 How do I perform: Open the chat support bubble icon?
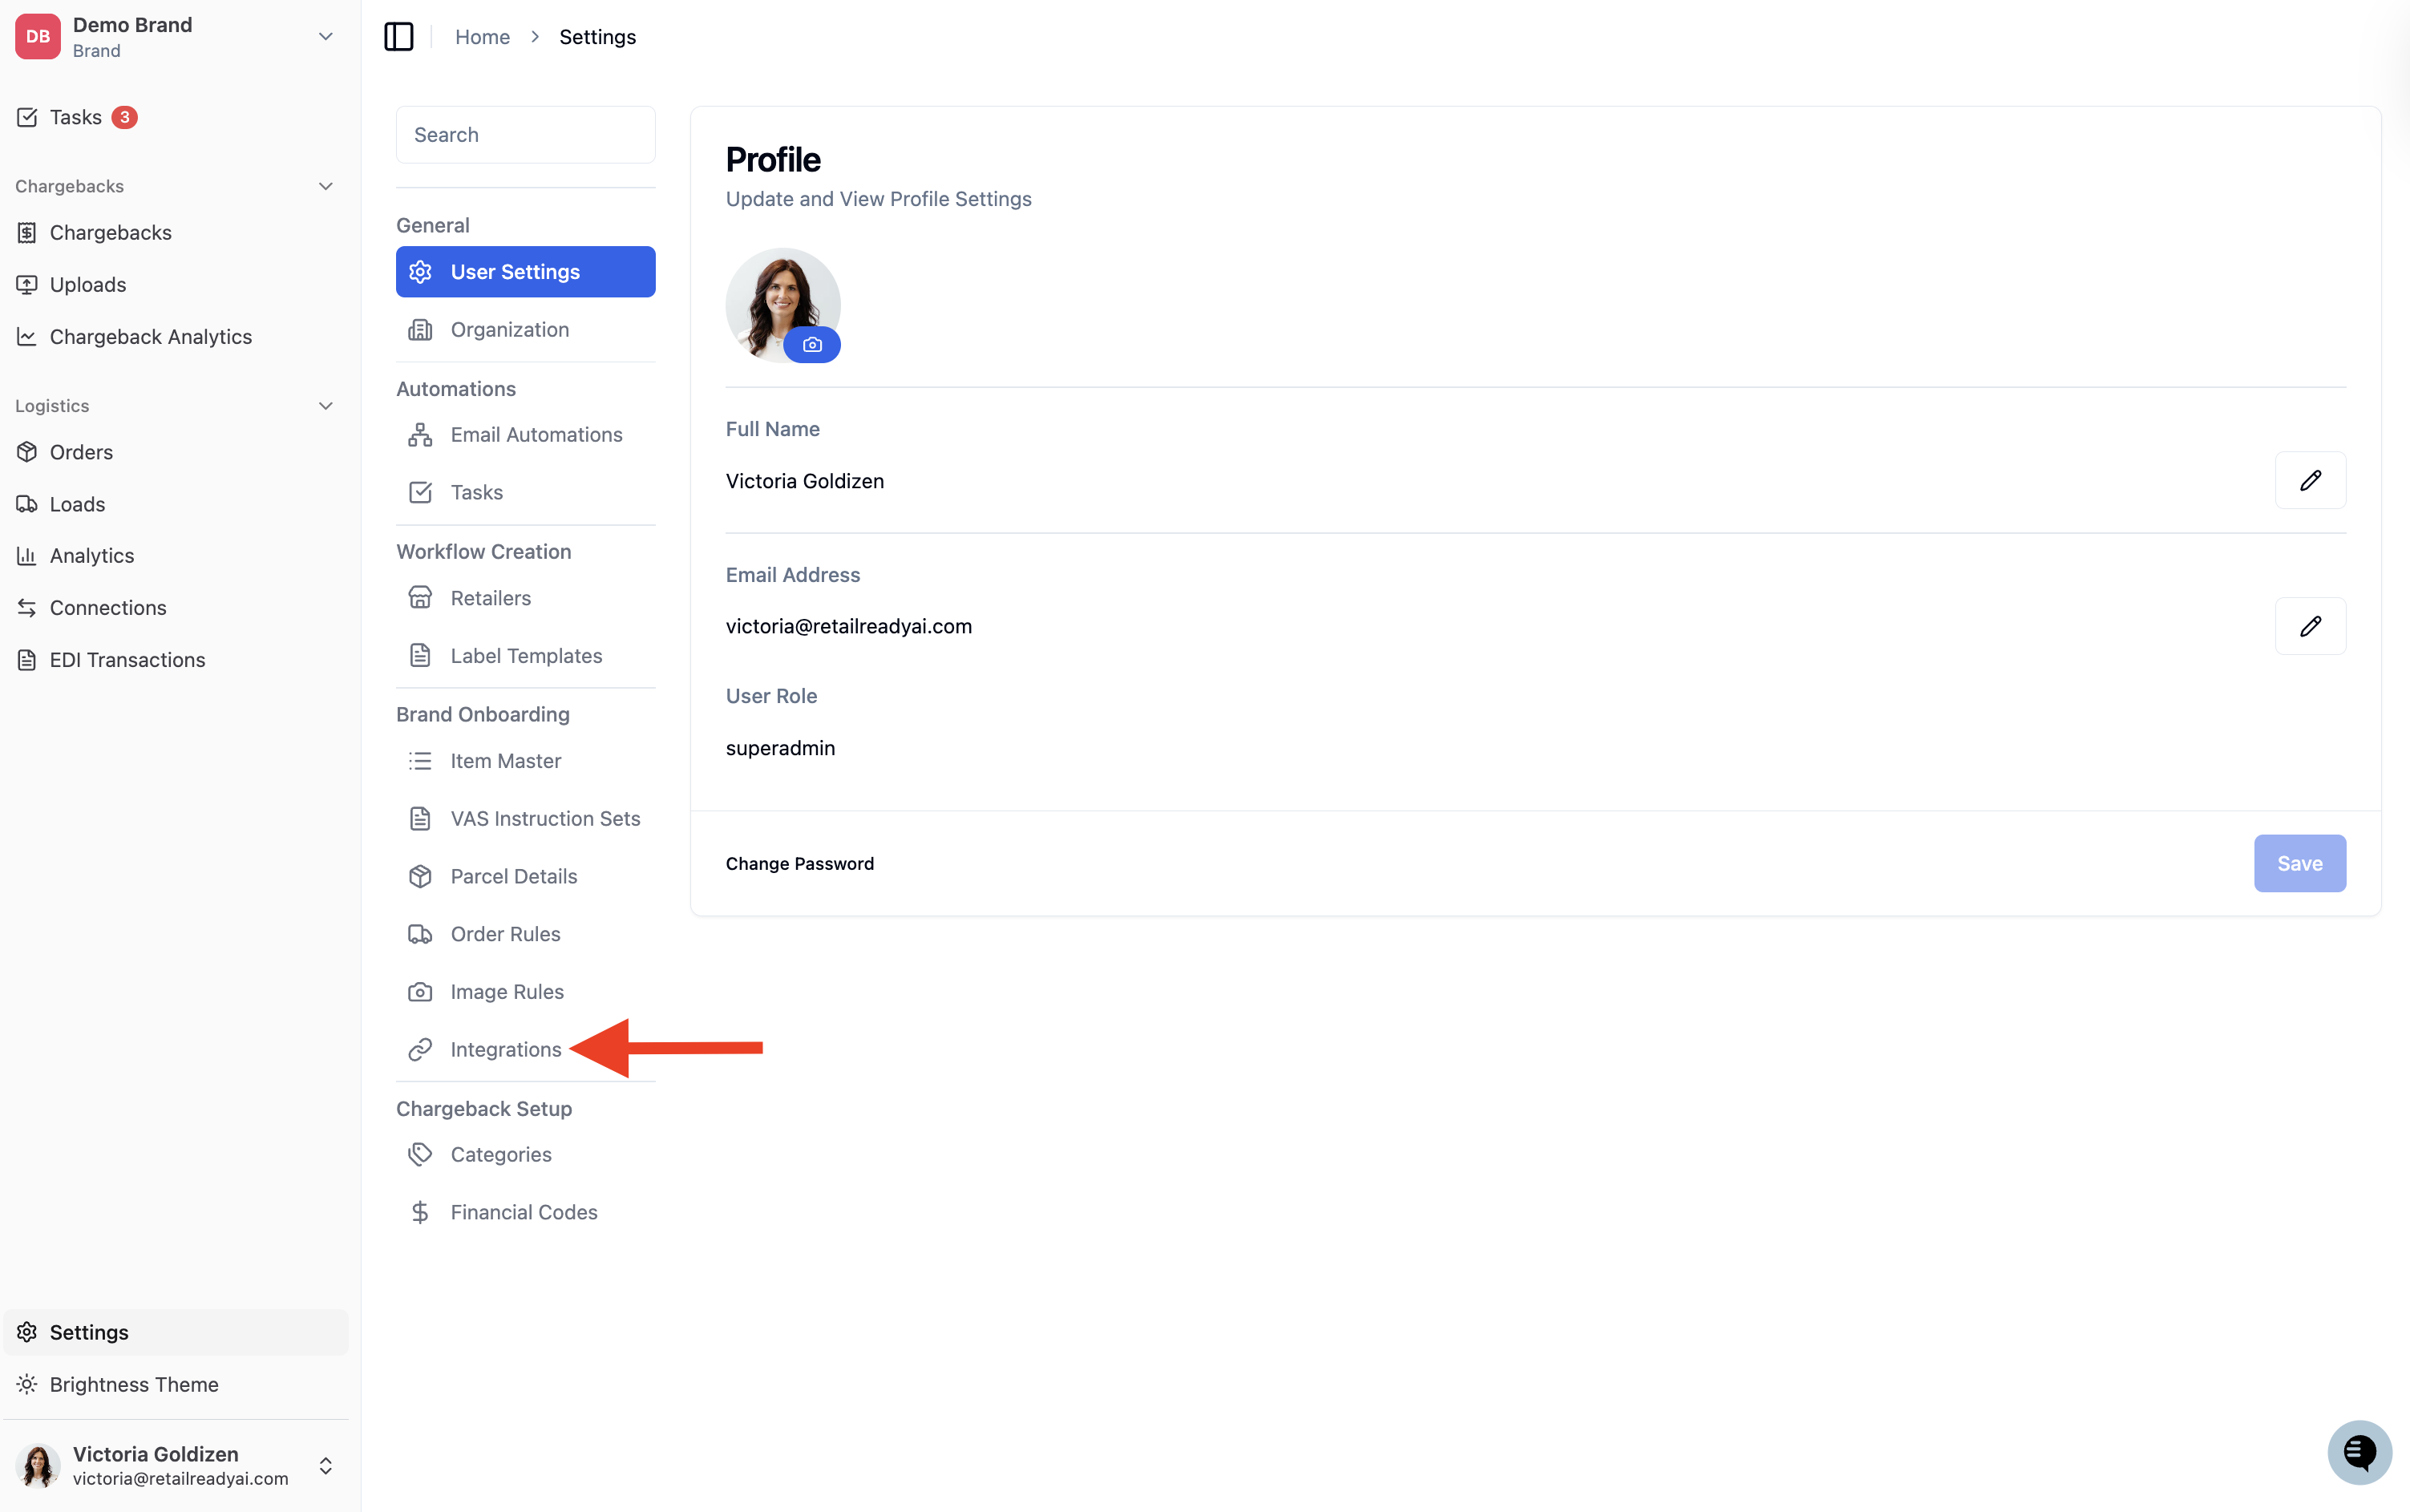click(2359, 1451)
